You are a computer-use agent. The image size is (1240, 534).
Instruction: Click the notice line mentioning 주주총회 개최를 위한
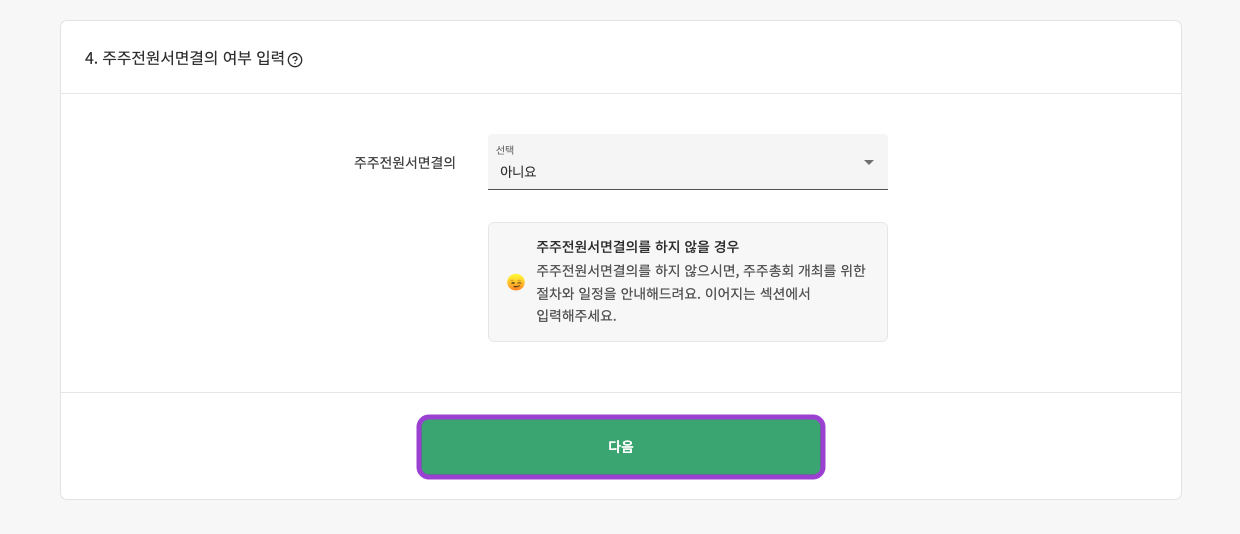700,270
